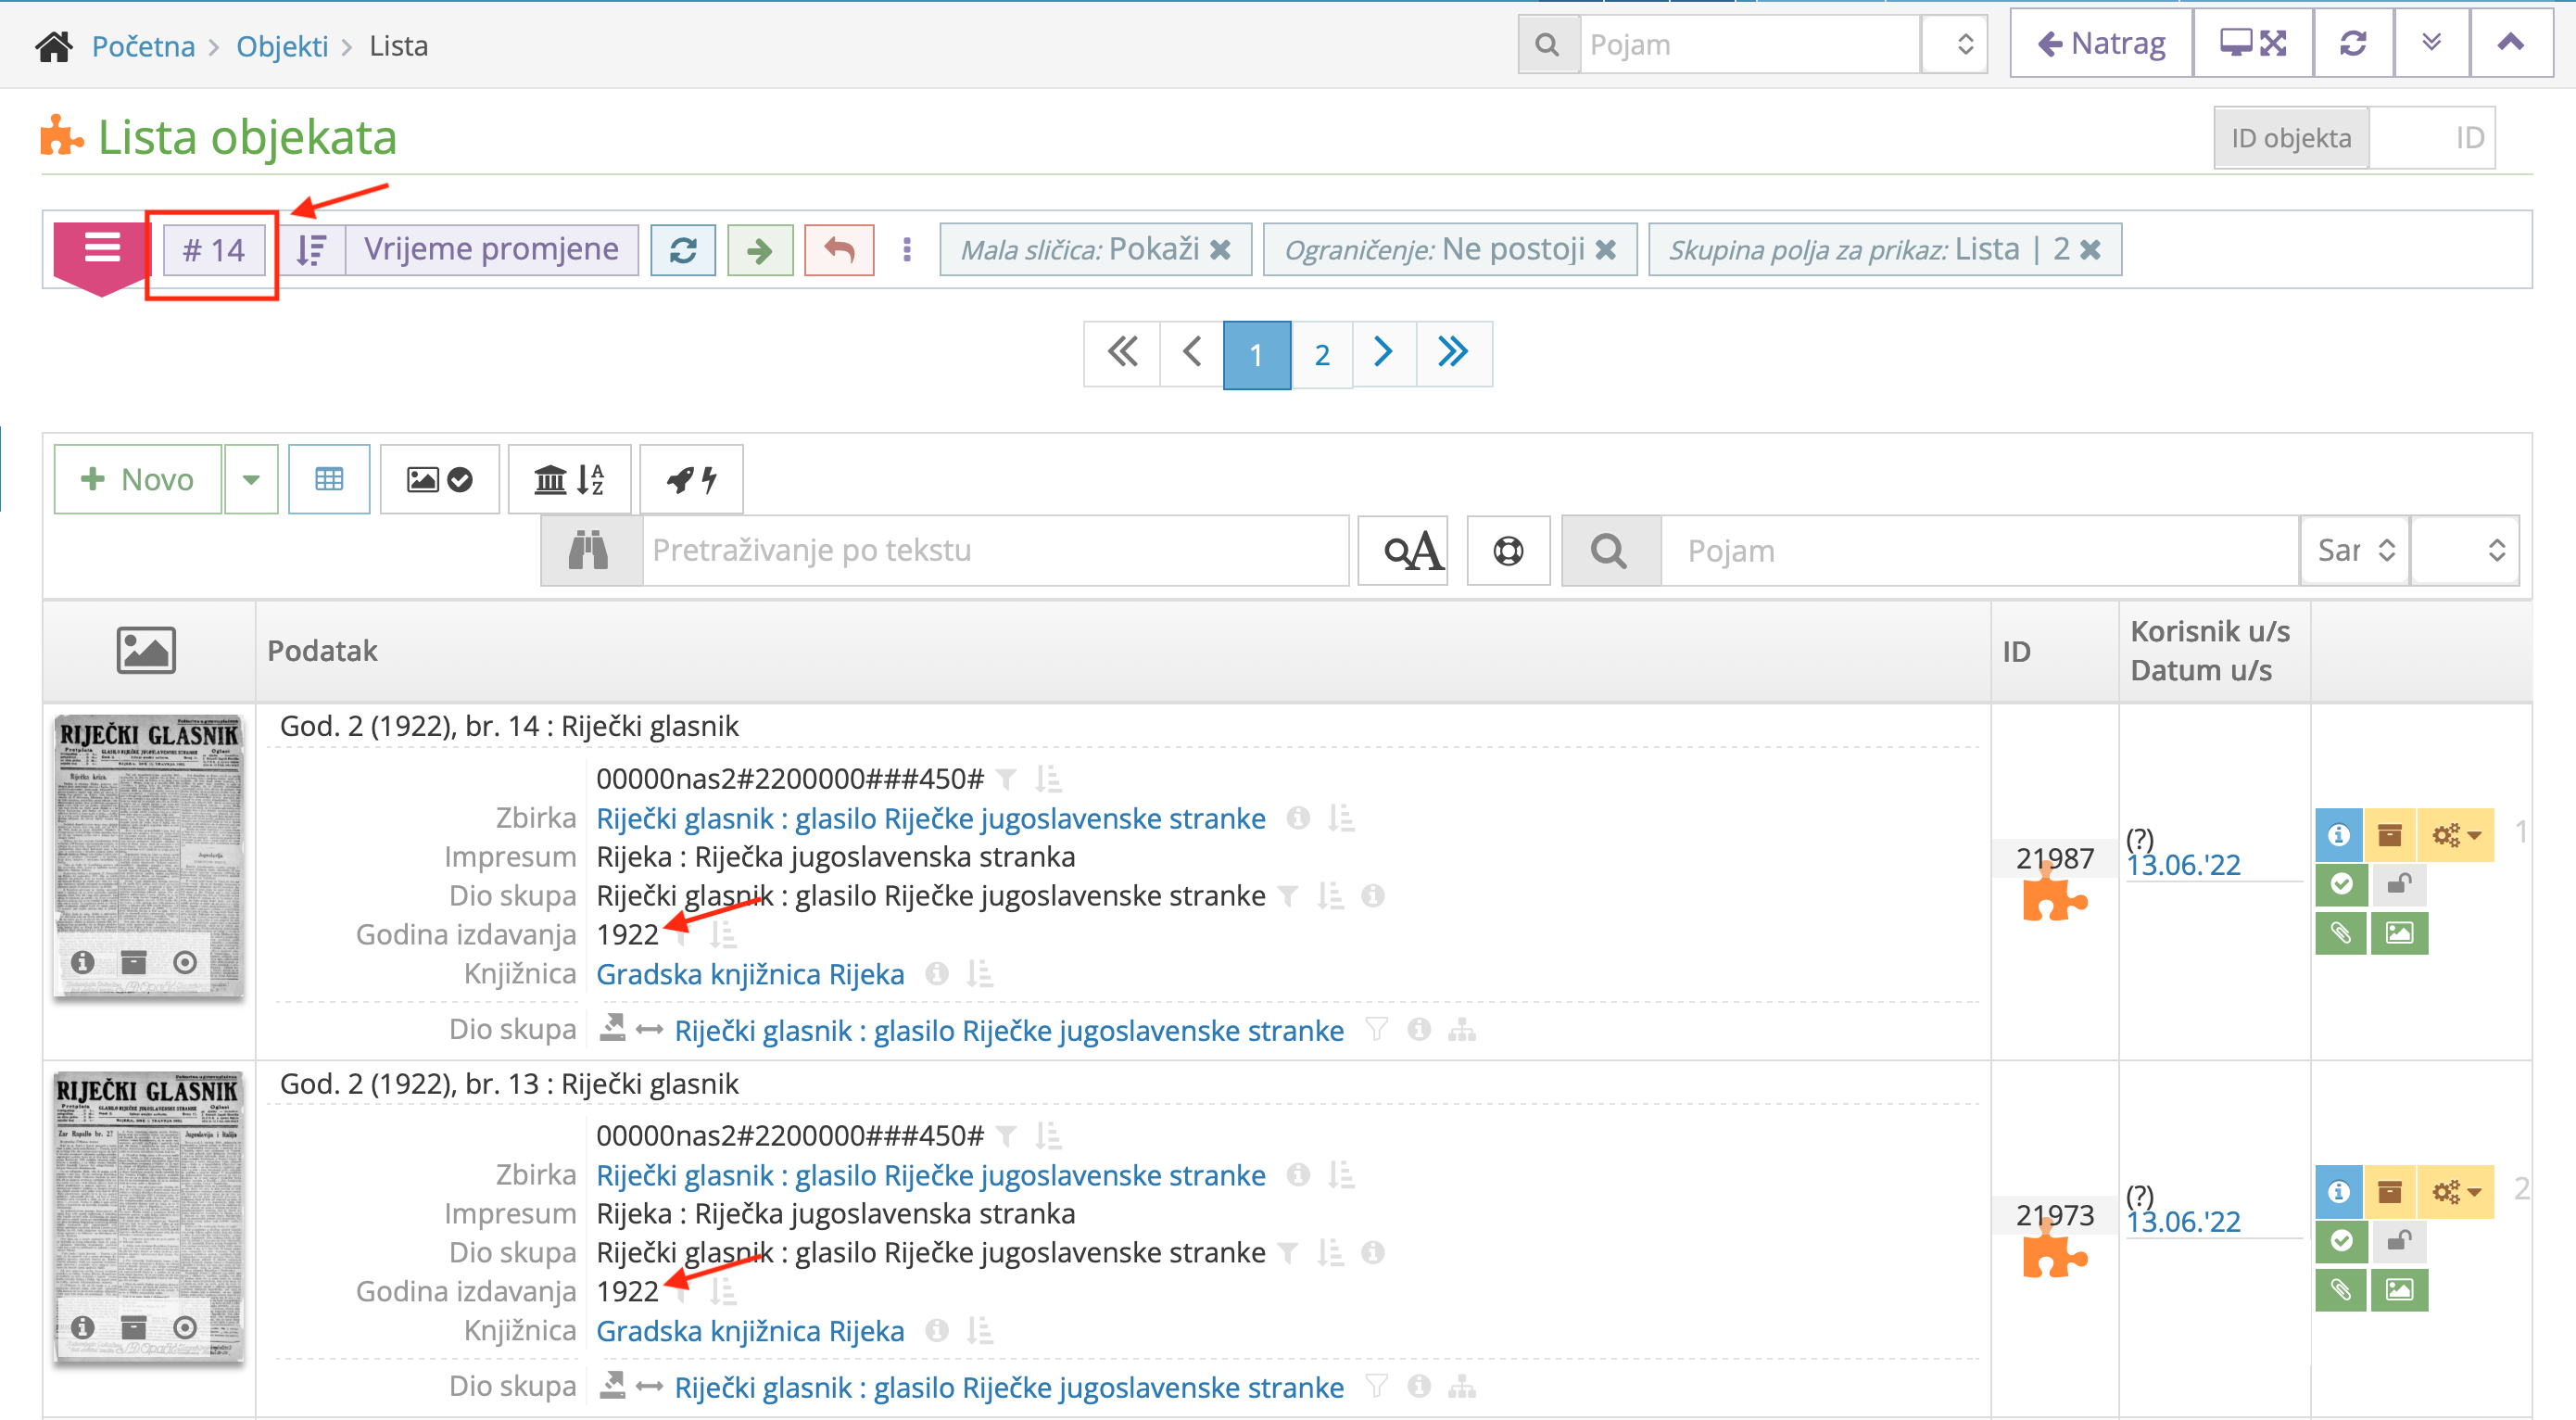Open thumbnail of Riječki glasnik br. 14

[148, 855]
